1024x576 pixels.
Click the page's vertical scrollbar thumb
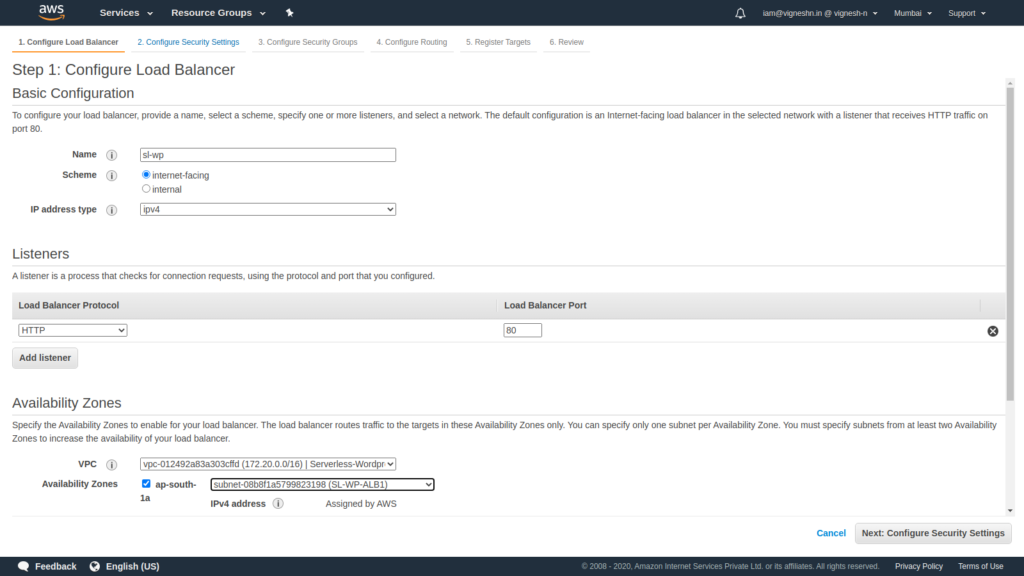[1010, 243]
